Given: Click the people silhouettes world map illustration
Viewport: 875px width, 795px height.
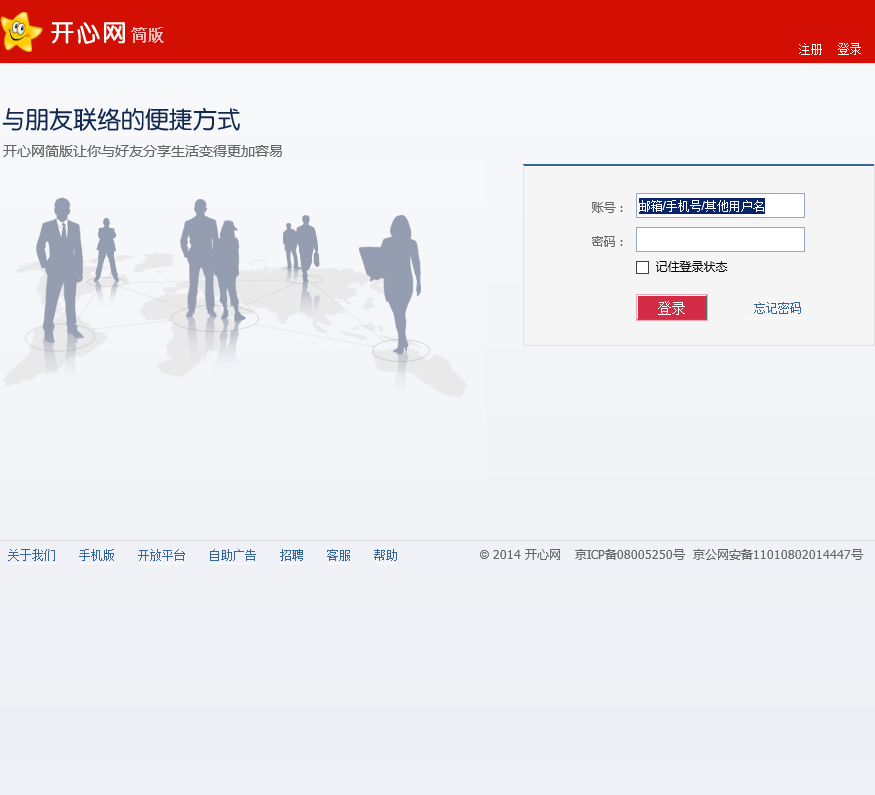Looking at the screenshot, I should pyautogui.click(x=234, y=296).
